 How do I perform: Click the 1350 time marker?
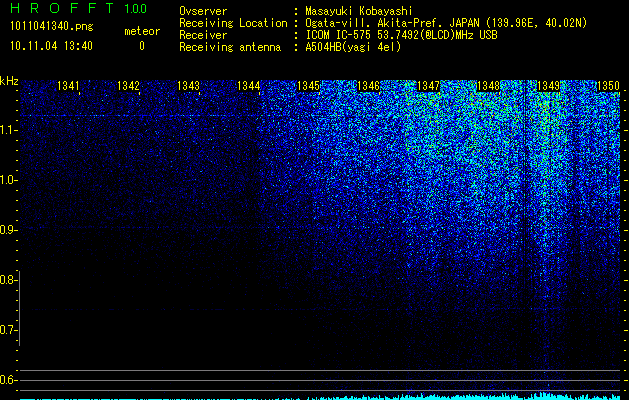(609, 86)
